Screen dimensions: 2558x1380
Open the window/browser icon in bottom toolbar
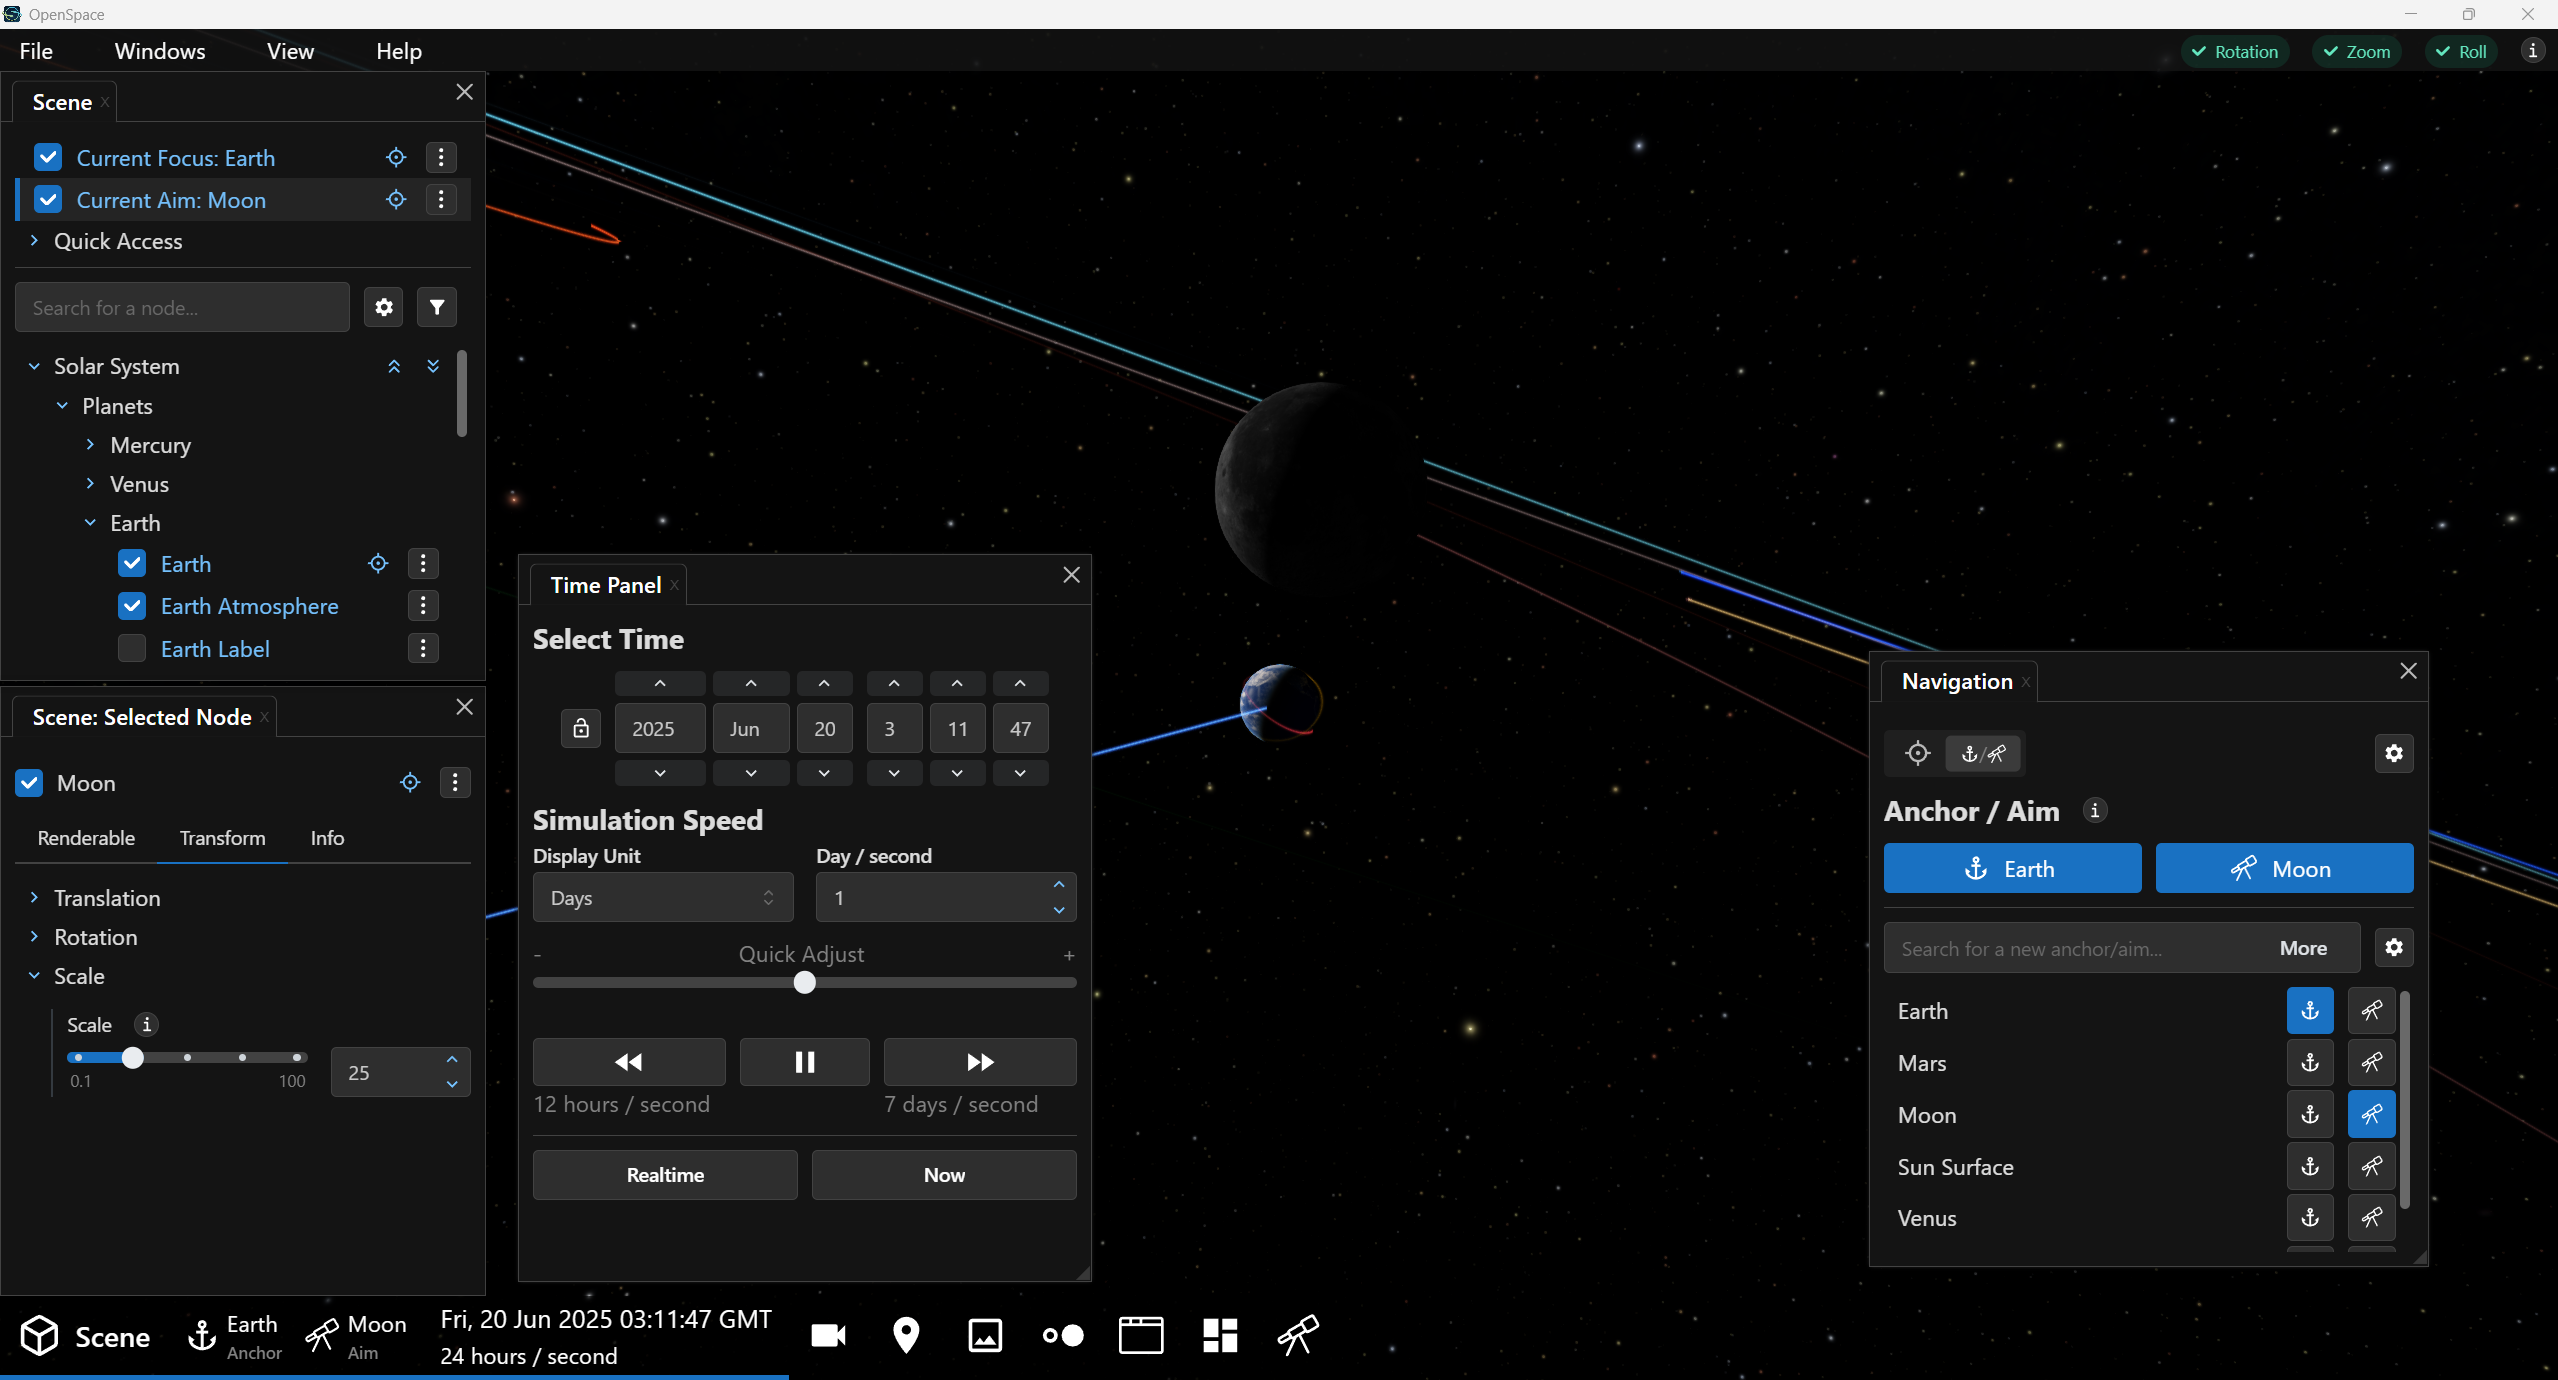[1140, 1336]
